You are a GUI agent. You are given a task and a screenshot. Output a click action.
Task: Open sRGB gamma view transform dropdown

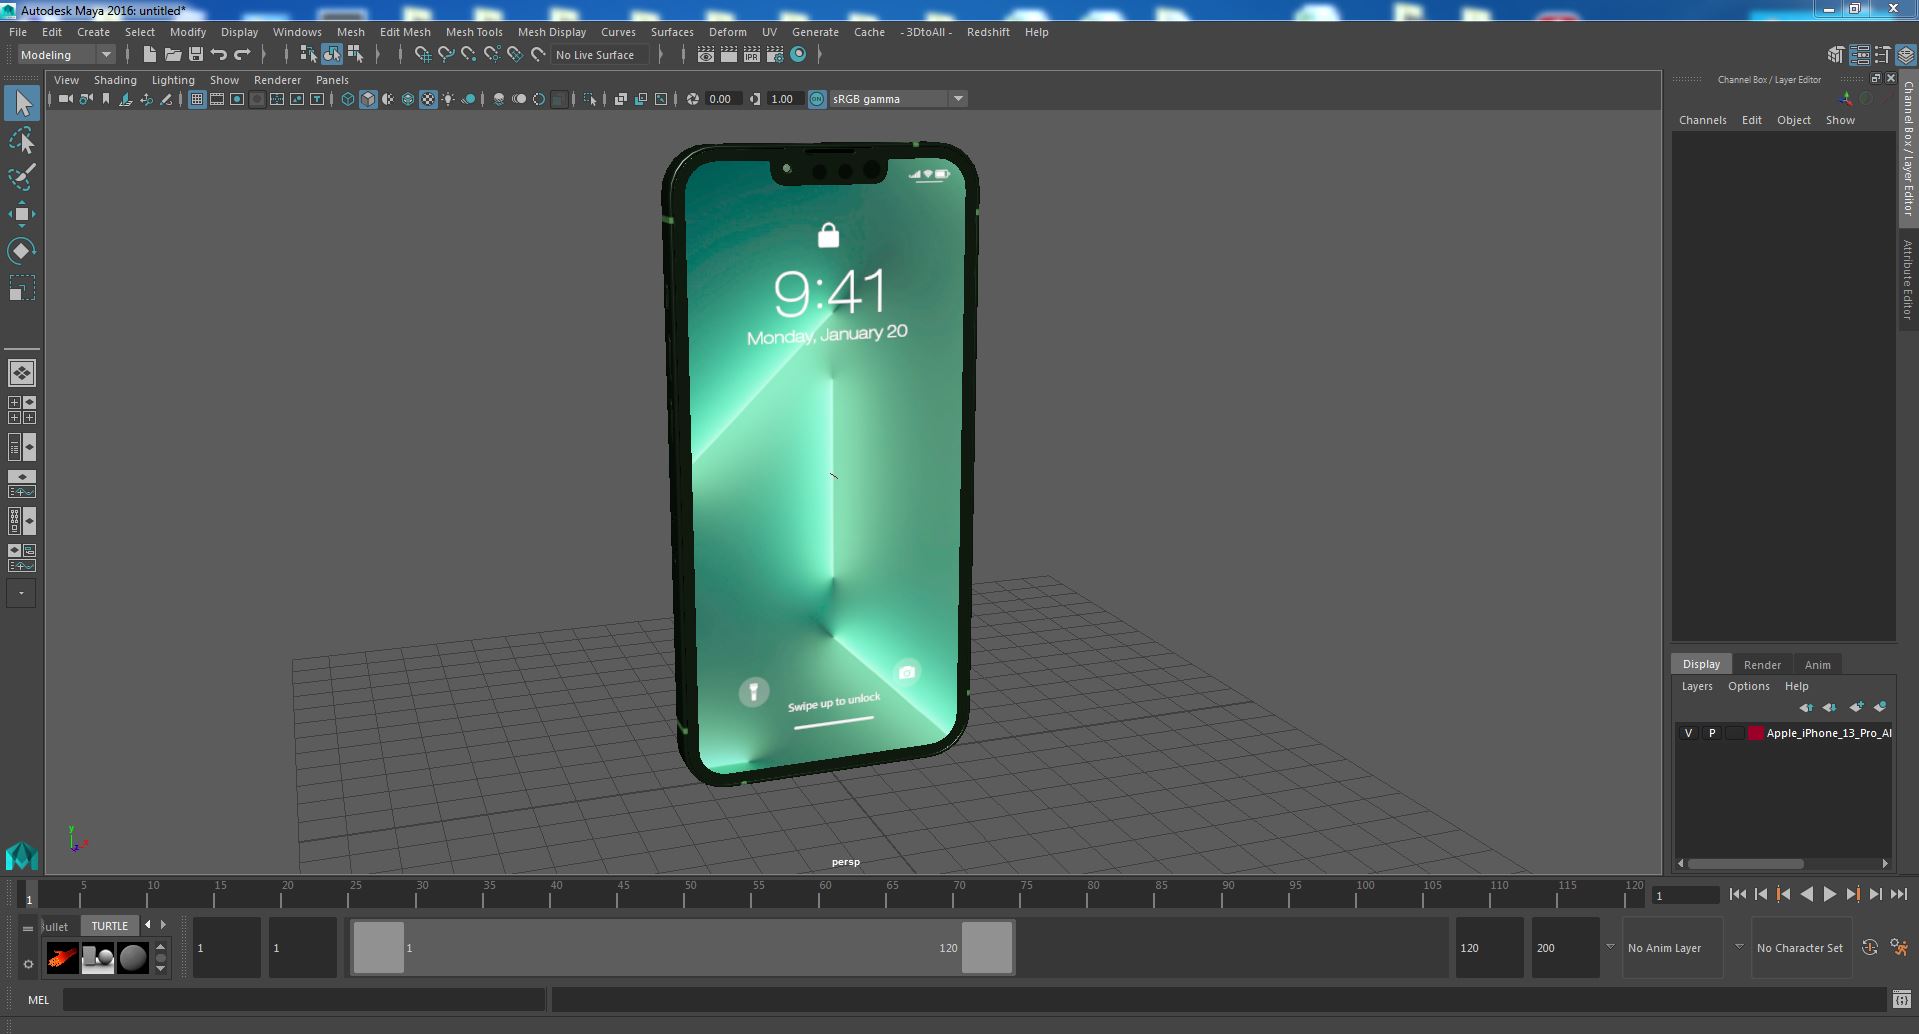pyautogui.click(x=898, y=99)
